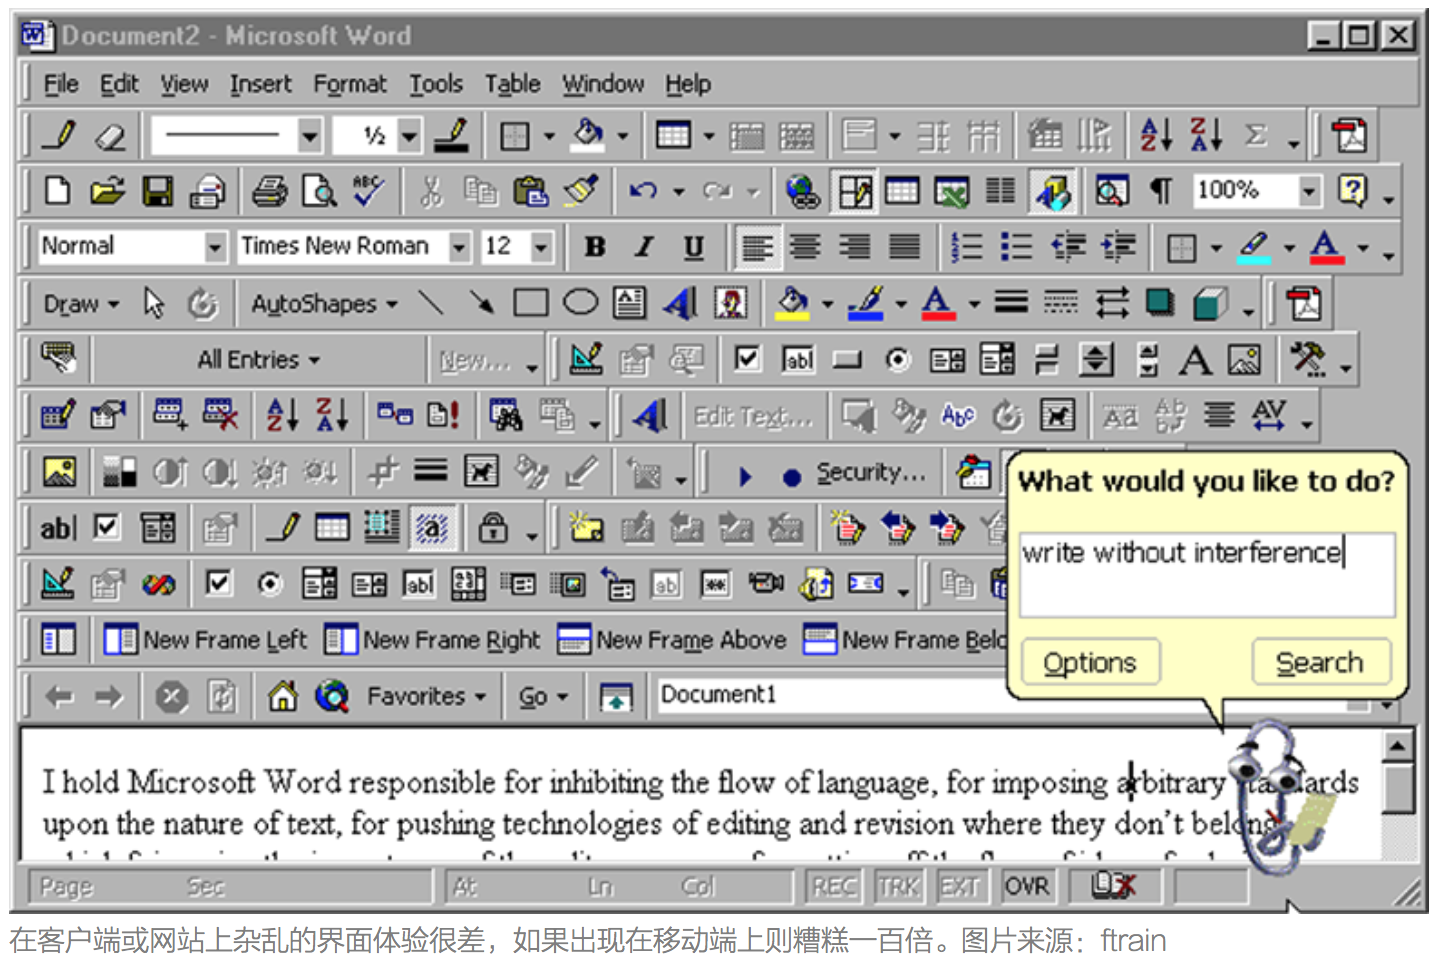
Task: Toggle TRK track changes indicator
Action: (x=898, y=886)
